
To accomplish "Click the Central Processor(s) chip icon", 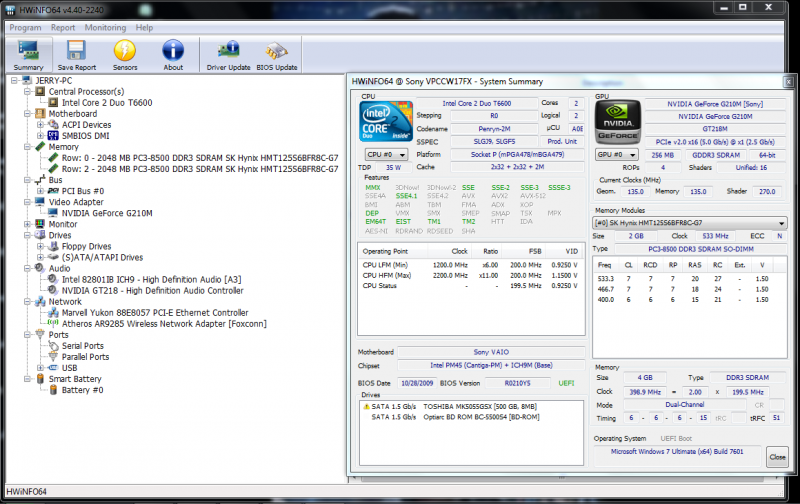I will (40, 91).
